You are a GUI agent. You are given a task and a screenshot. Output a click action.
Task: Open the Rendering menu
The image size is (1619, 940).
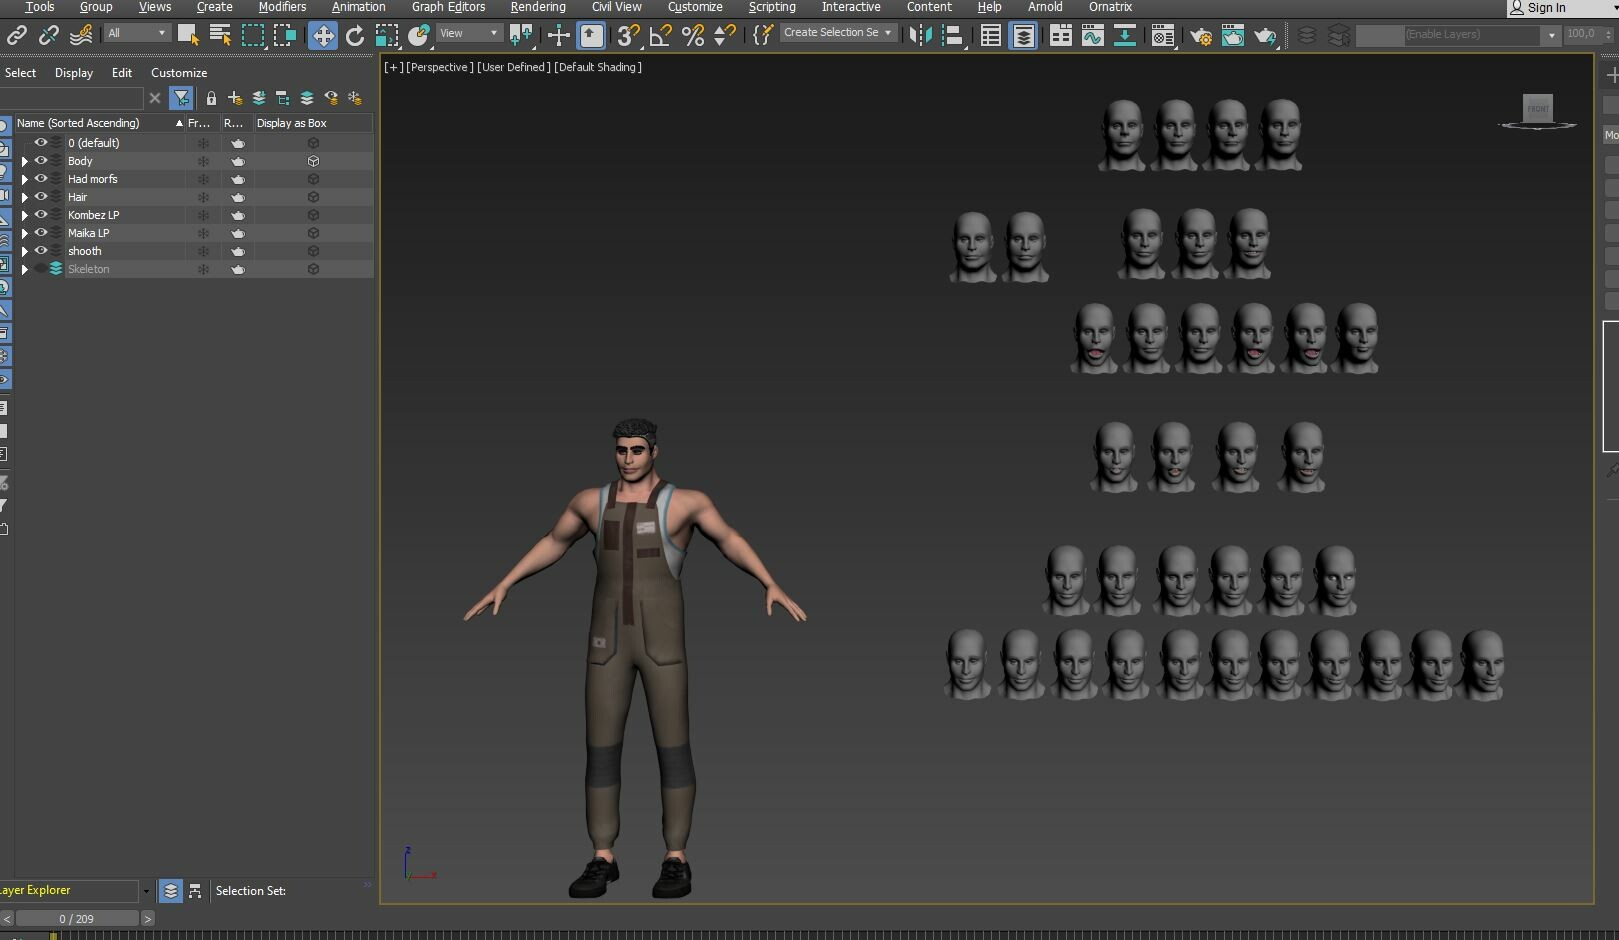[x=538, y=7]
